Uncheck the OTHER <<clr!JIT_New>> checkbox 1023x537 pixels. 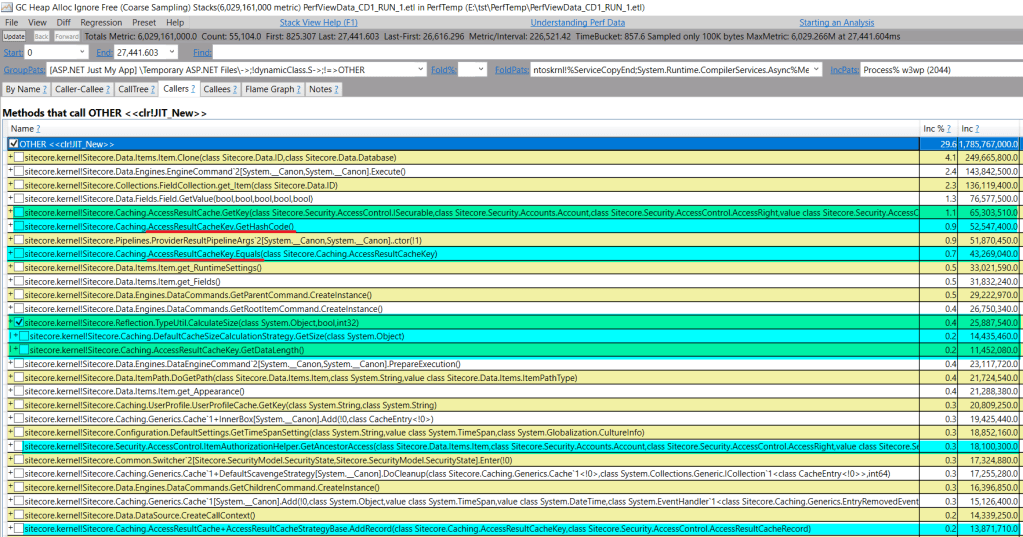pos(13,144)
